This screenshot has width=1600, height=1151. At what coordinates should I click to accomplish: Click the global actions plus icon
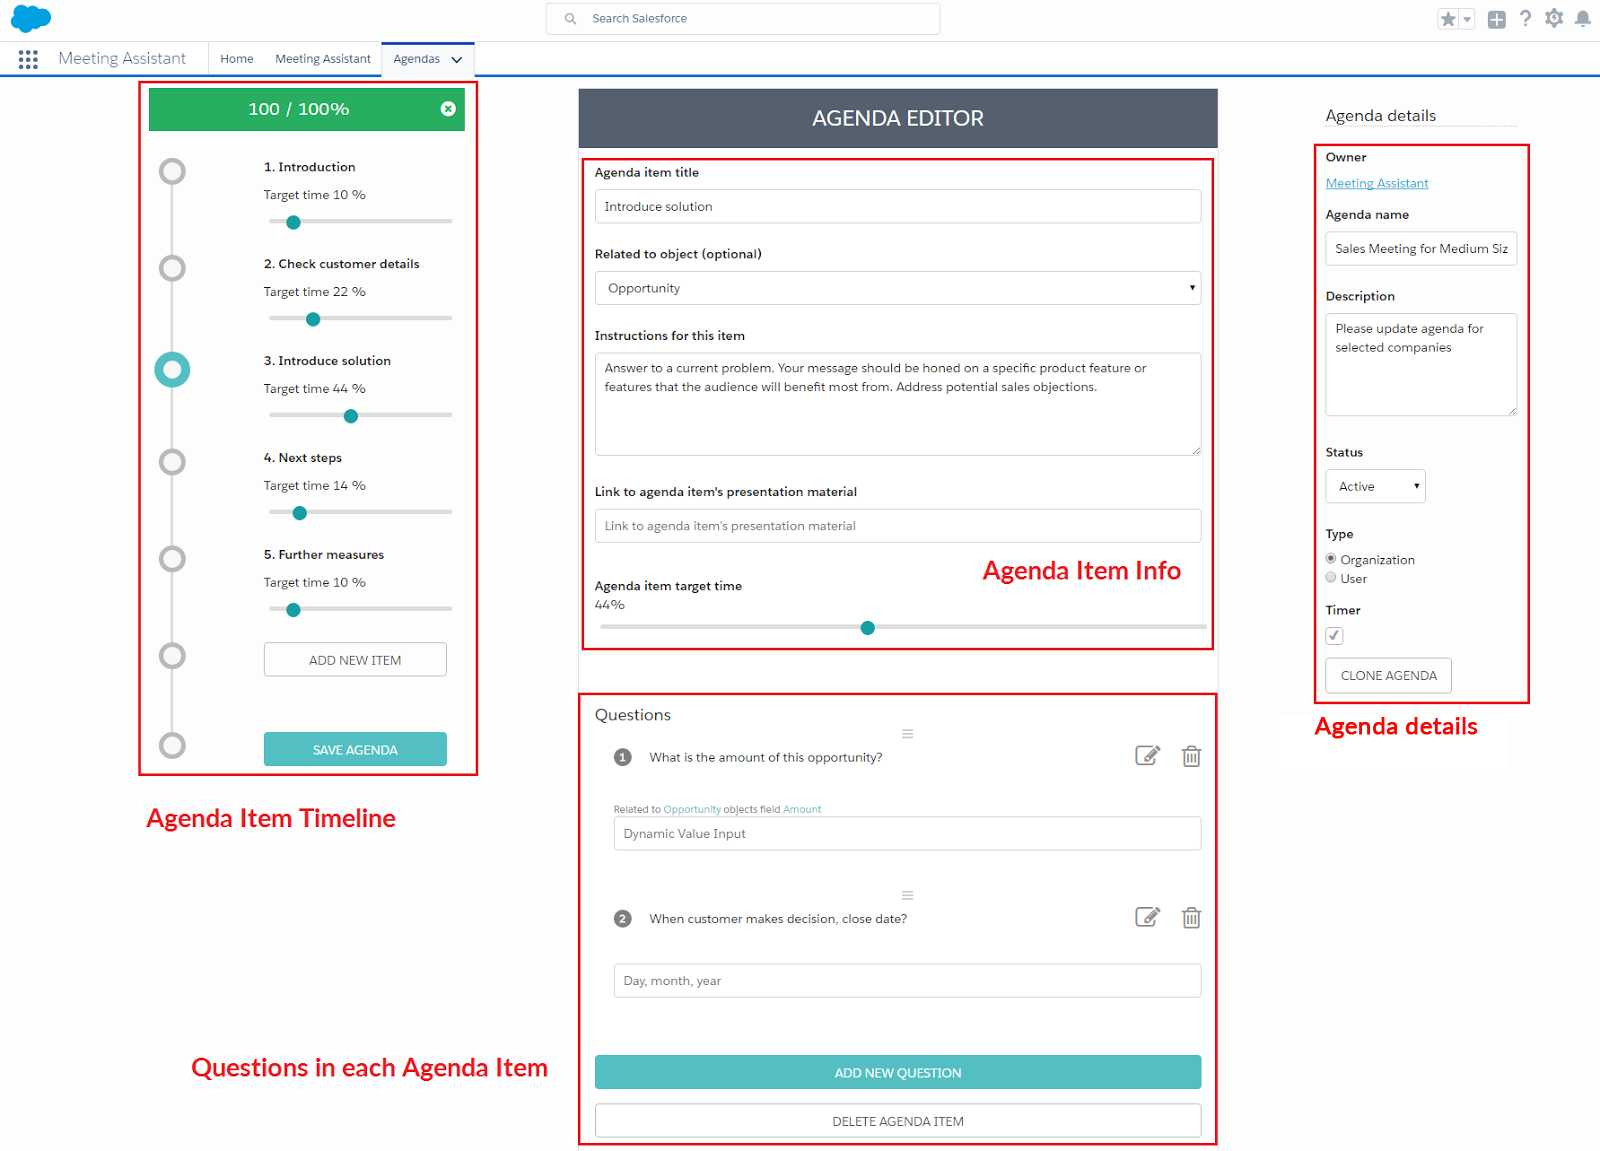pos(1496,19)
